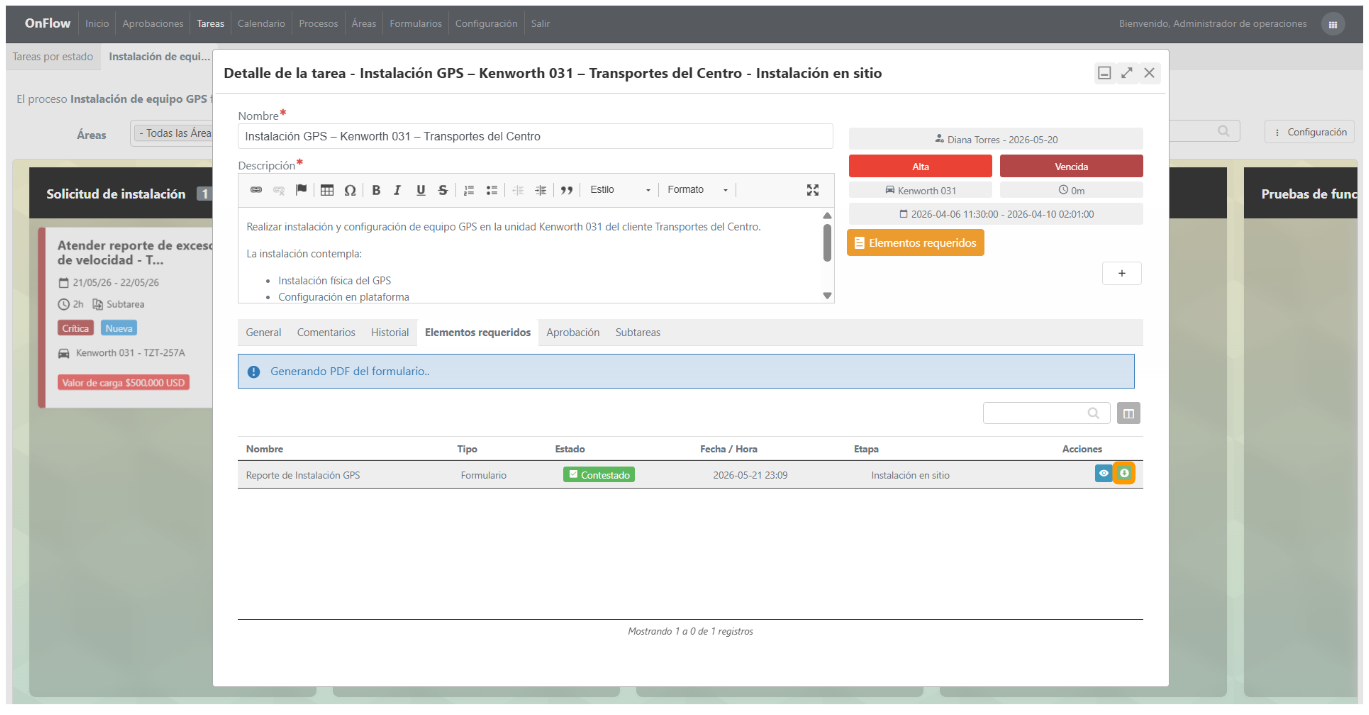Click the anchor flag icon in editor
The image size is (1369, 715).
[301, 190]
